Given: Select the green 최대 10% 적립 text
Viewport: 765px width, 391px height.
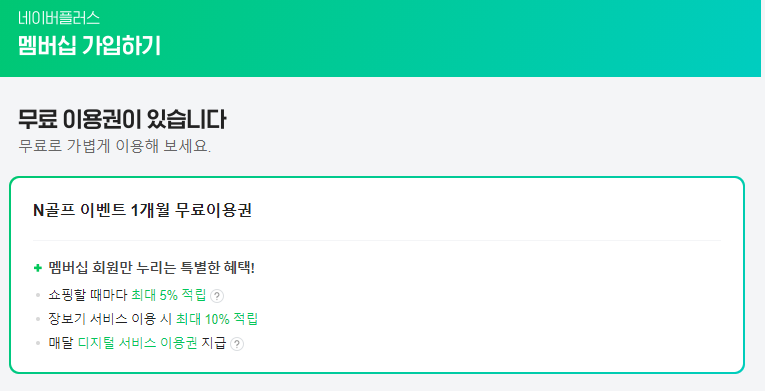Looking at the screenshot, I should pyautogui.click(x=217, y=319).
